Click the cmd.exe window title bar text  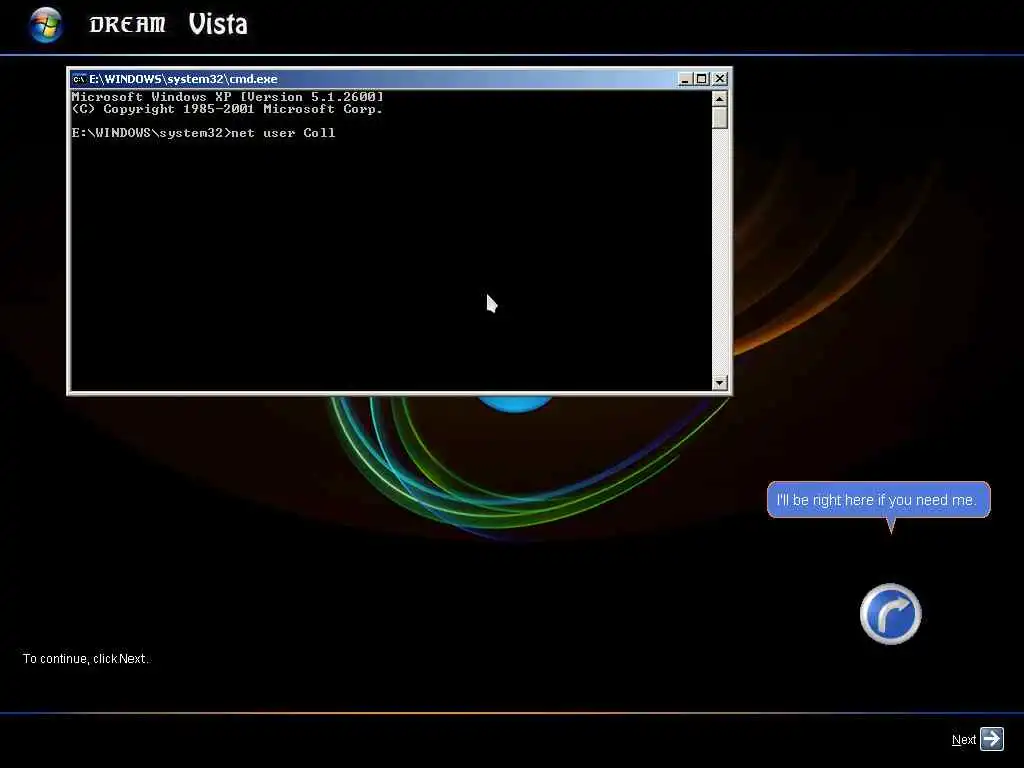184,79
